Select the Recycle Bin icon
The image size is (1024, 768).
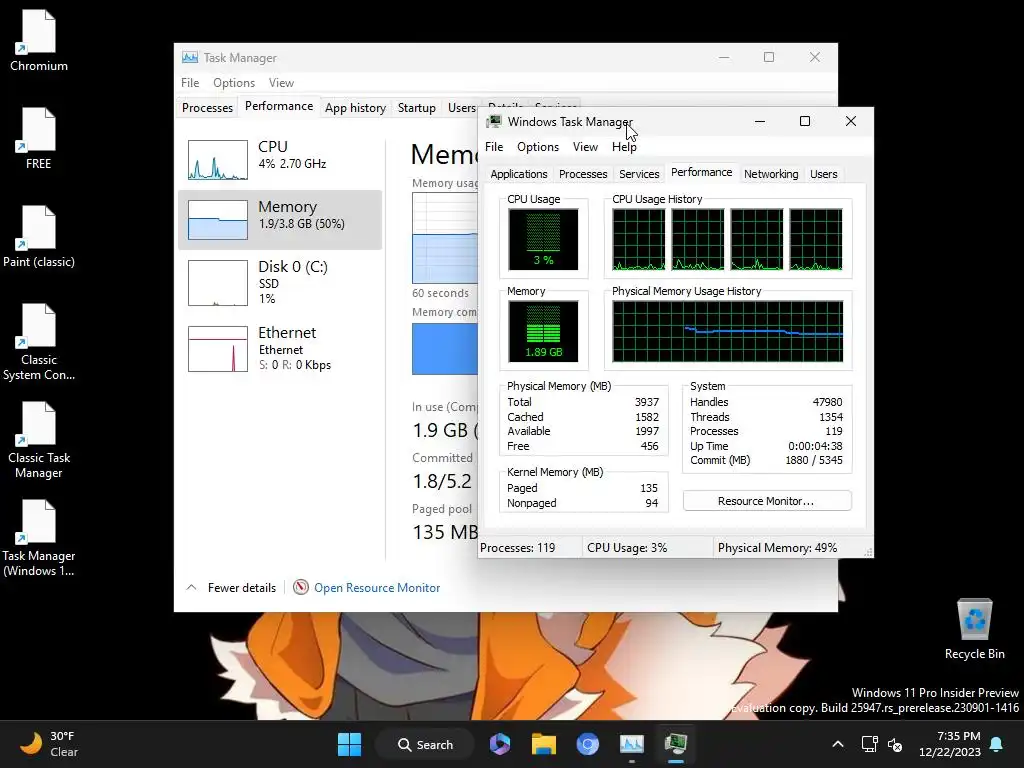(974, 629)
